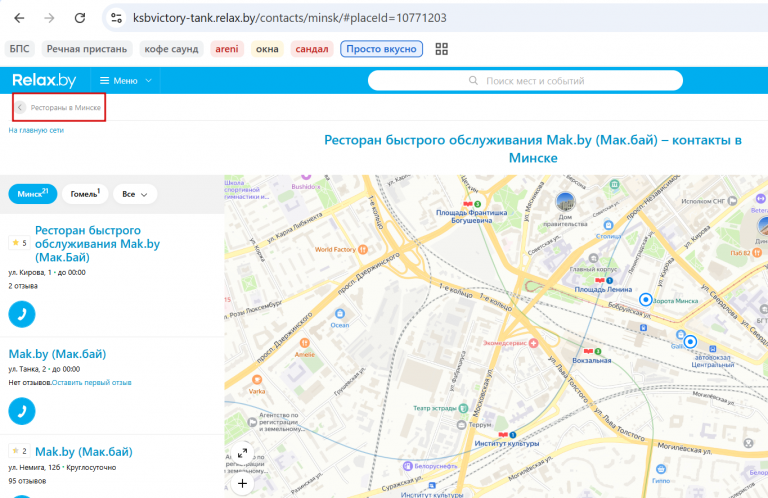Click Экомедсервис marker on map
Image resolution: width=768 pixels, height=498 pixels.
[x=533, y=343]
